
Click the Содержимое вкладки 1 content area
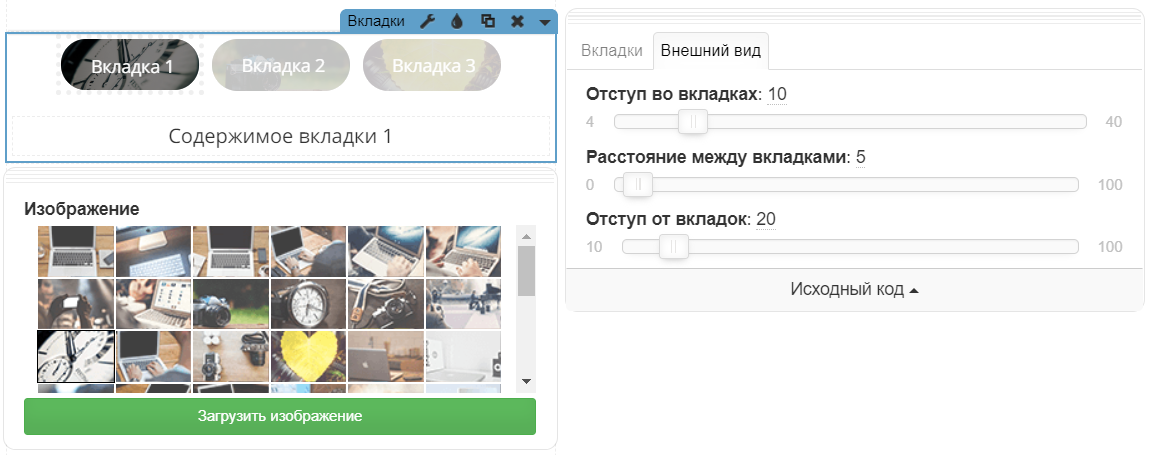[280, 137]
